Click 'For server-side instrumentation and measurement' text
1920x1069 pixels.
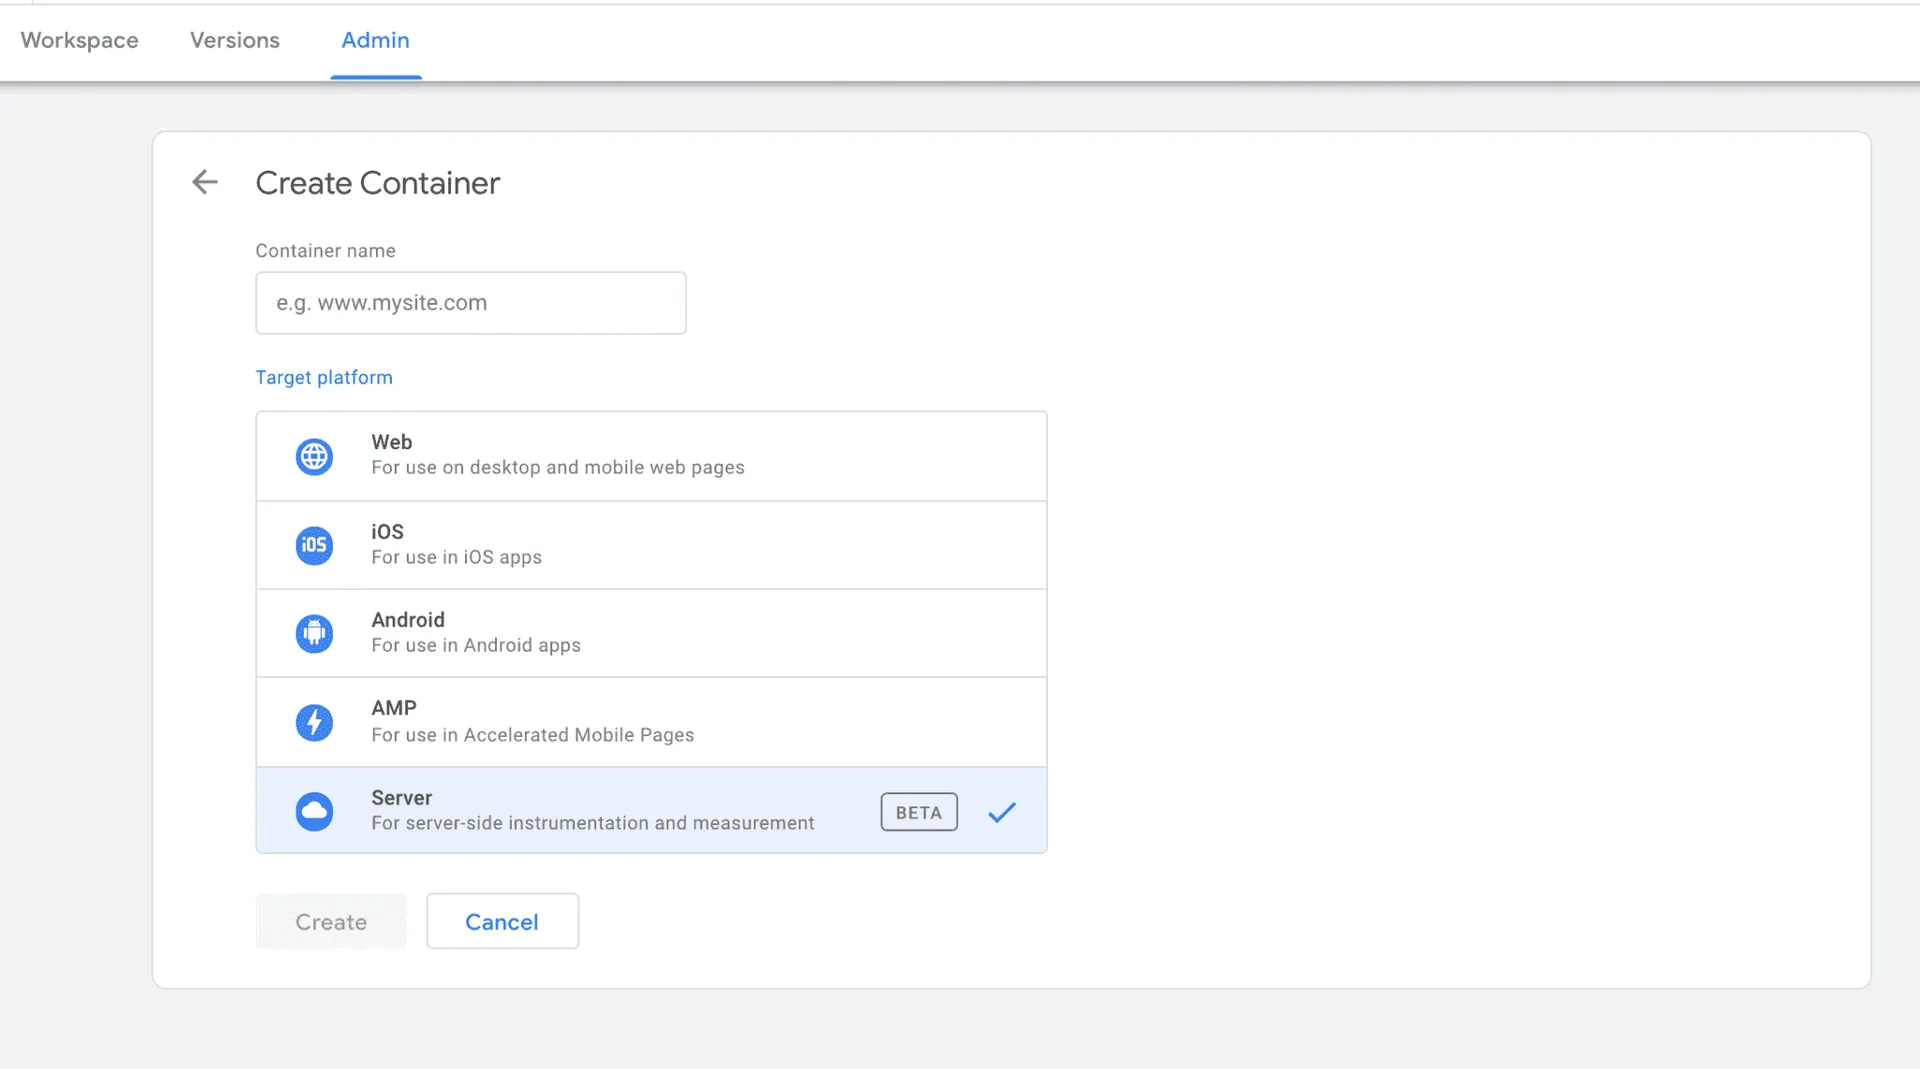click(x=593, y=823)
